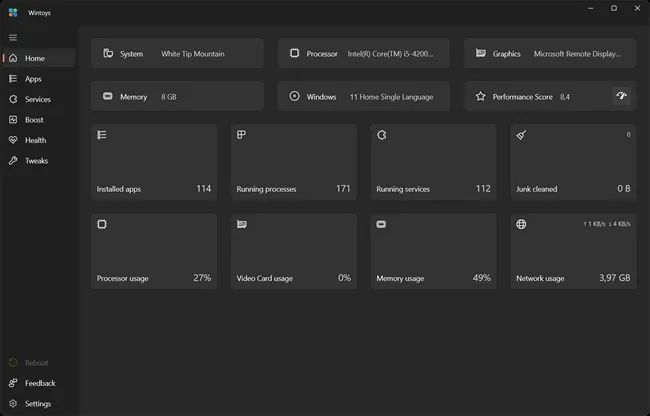The width and height of the screenshot is (650, 416).
Task: Click the 'White Tip Mountain' system name
Action: (x=193, y=54)
